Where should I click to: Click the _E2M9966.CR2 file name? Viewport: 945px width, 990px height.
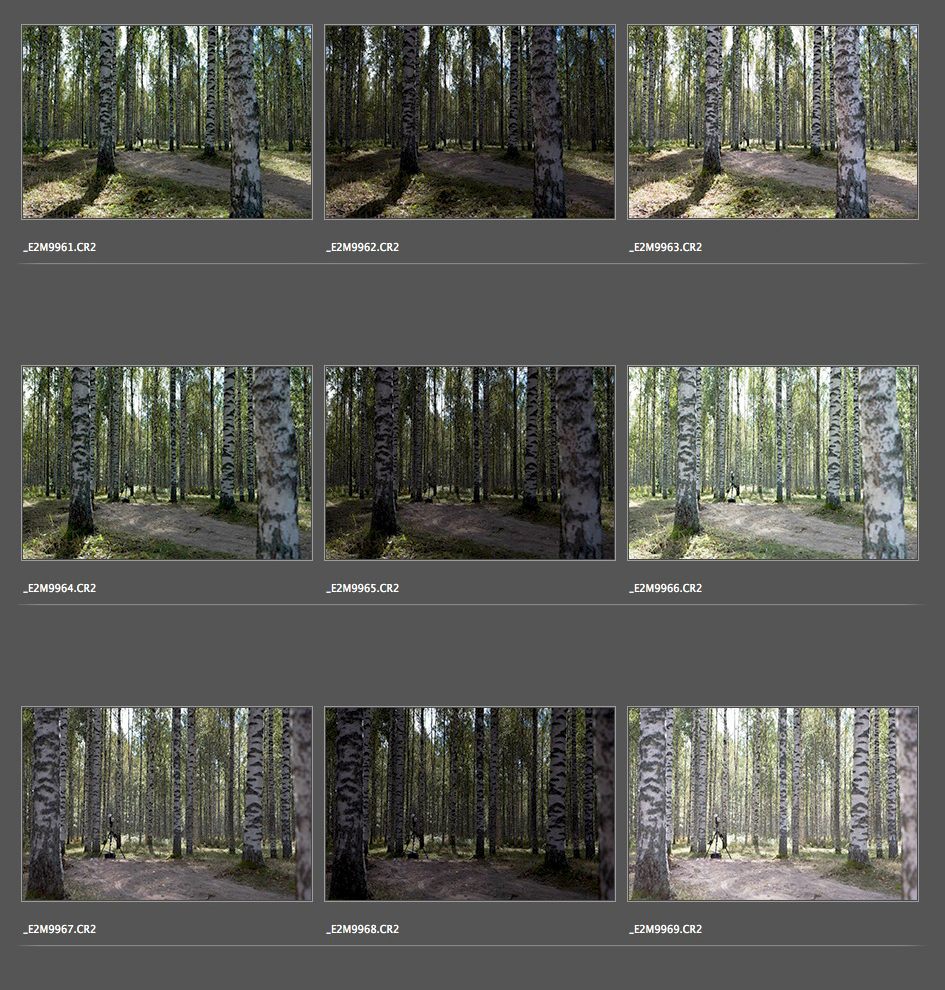[666, 588]
